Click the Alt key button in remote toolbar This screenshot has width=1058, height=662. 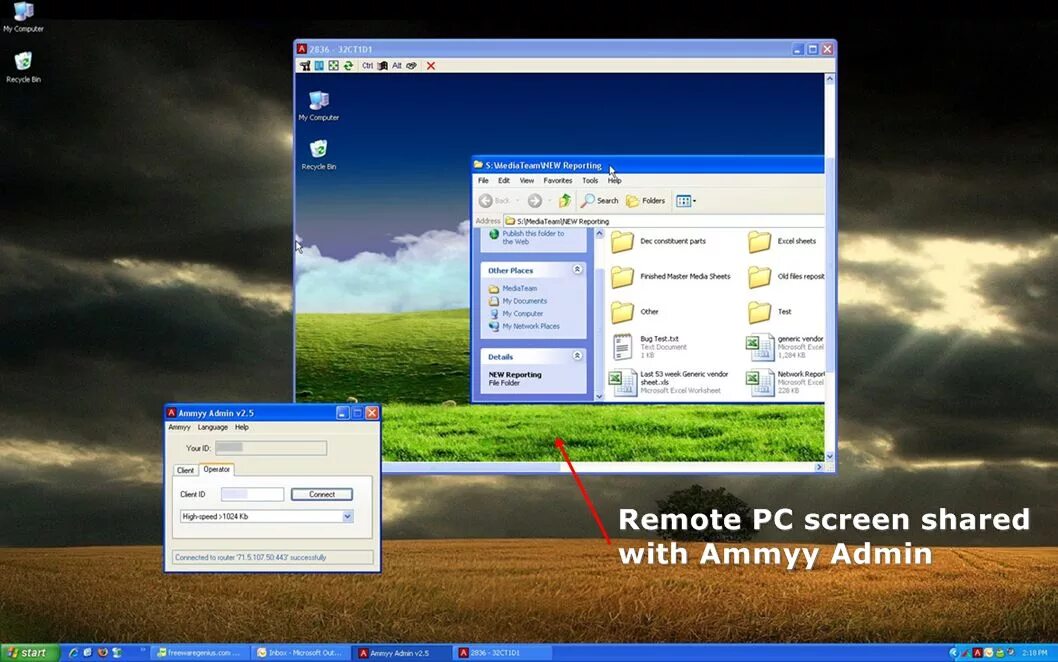click(397, 65)
